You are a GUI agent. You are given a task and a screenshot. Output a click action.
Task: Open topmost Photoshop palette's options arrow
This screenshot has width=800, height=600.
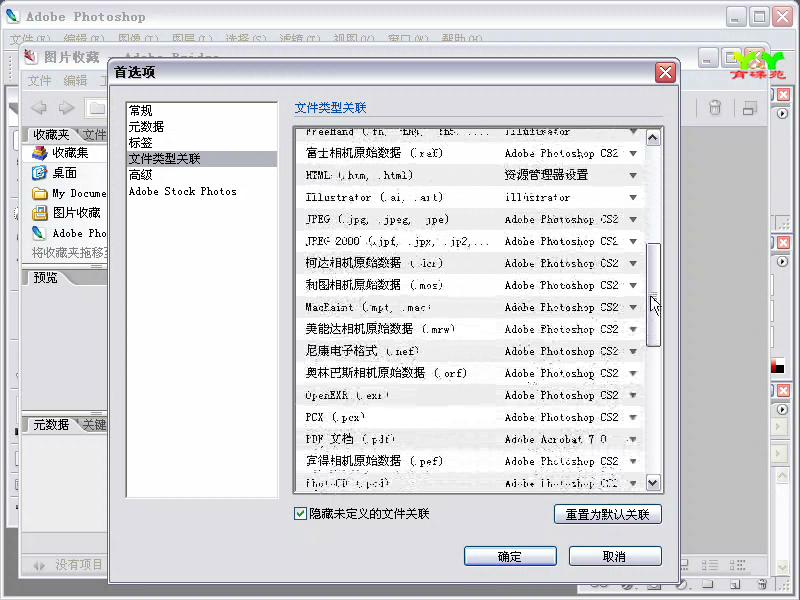[x=782, y=113]
